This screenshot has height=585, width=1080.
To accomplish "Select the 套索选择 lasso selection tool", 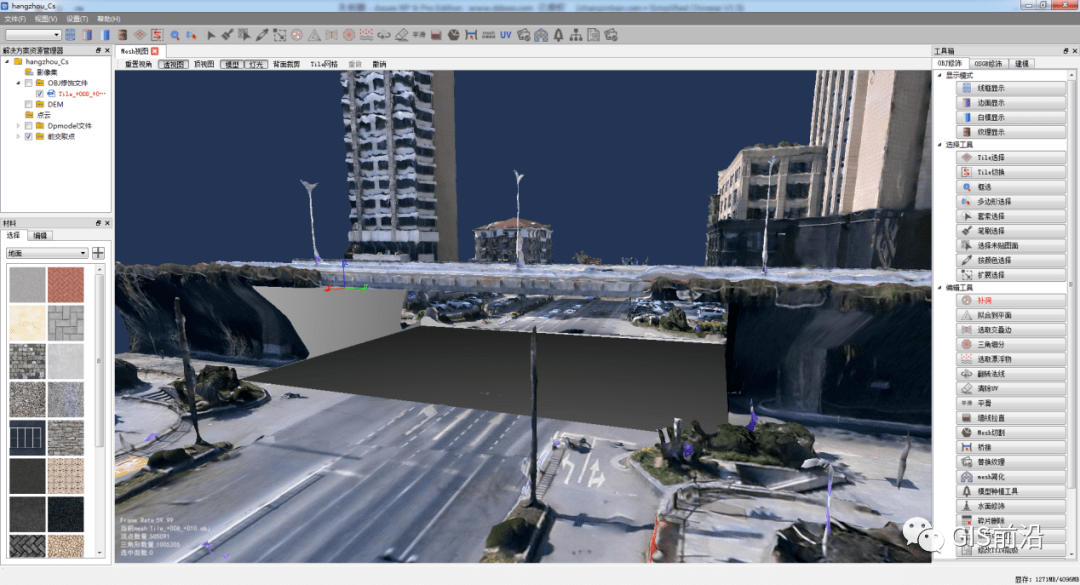I will coord(1010,216).
